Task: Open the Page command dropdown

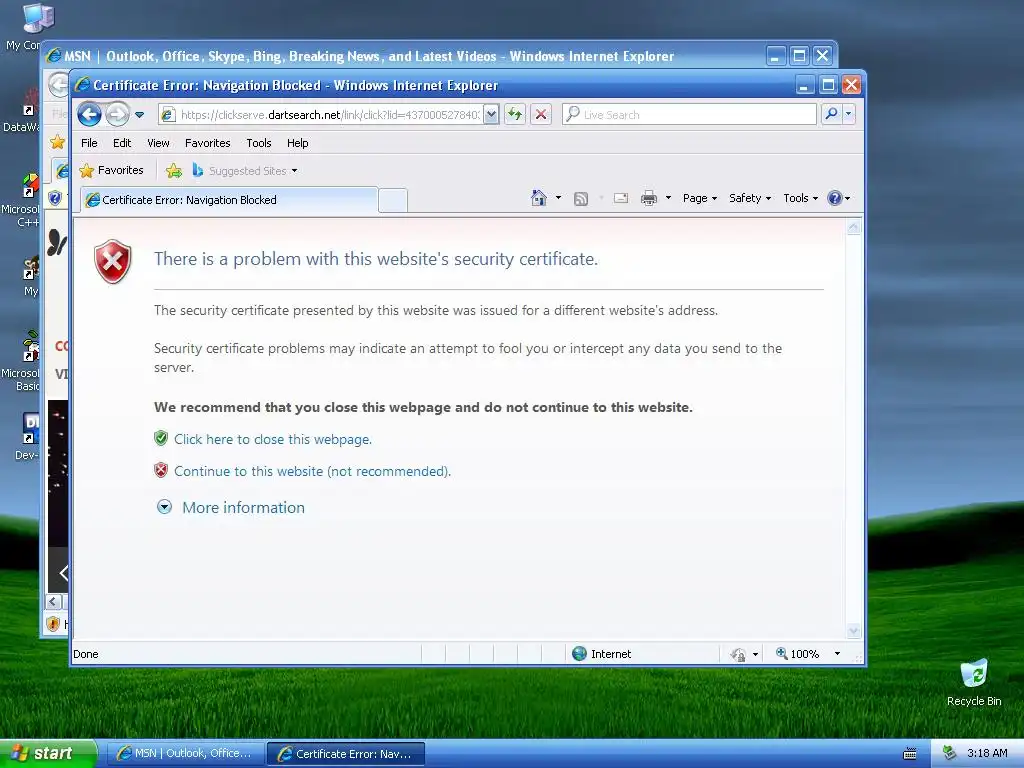Action: (700, 198)
